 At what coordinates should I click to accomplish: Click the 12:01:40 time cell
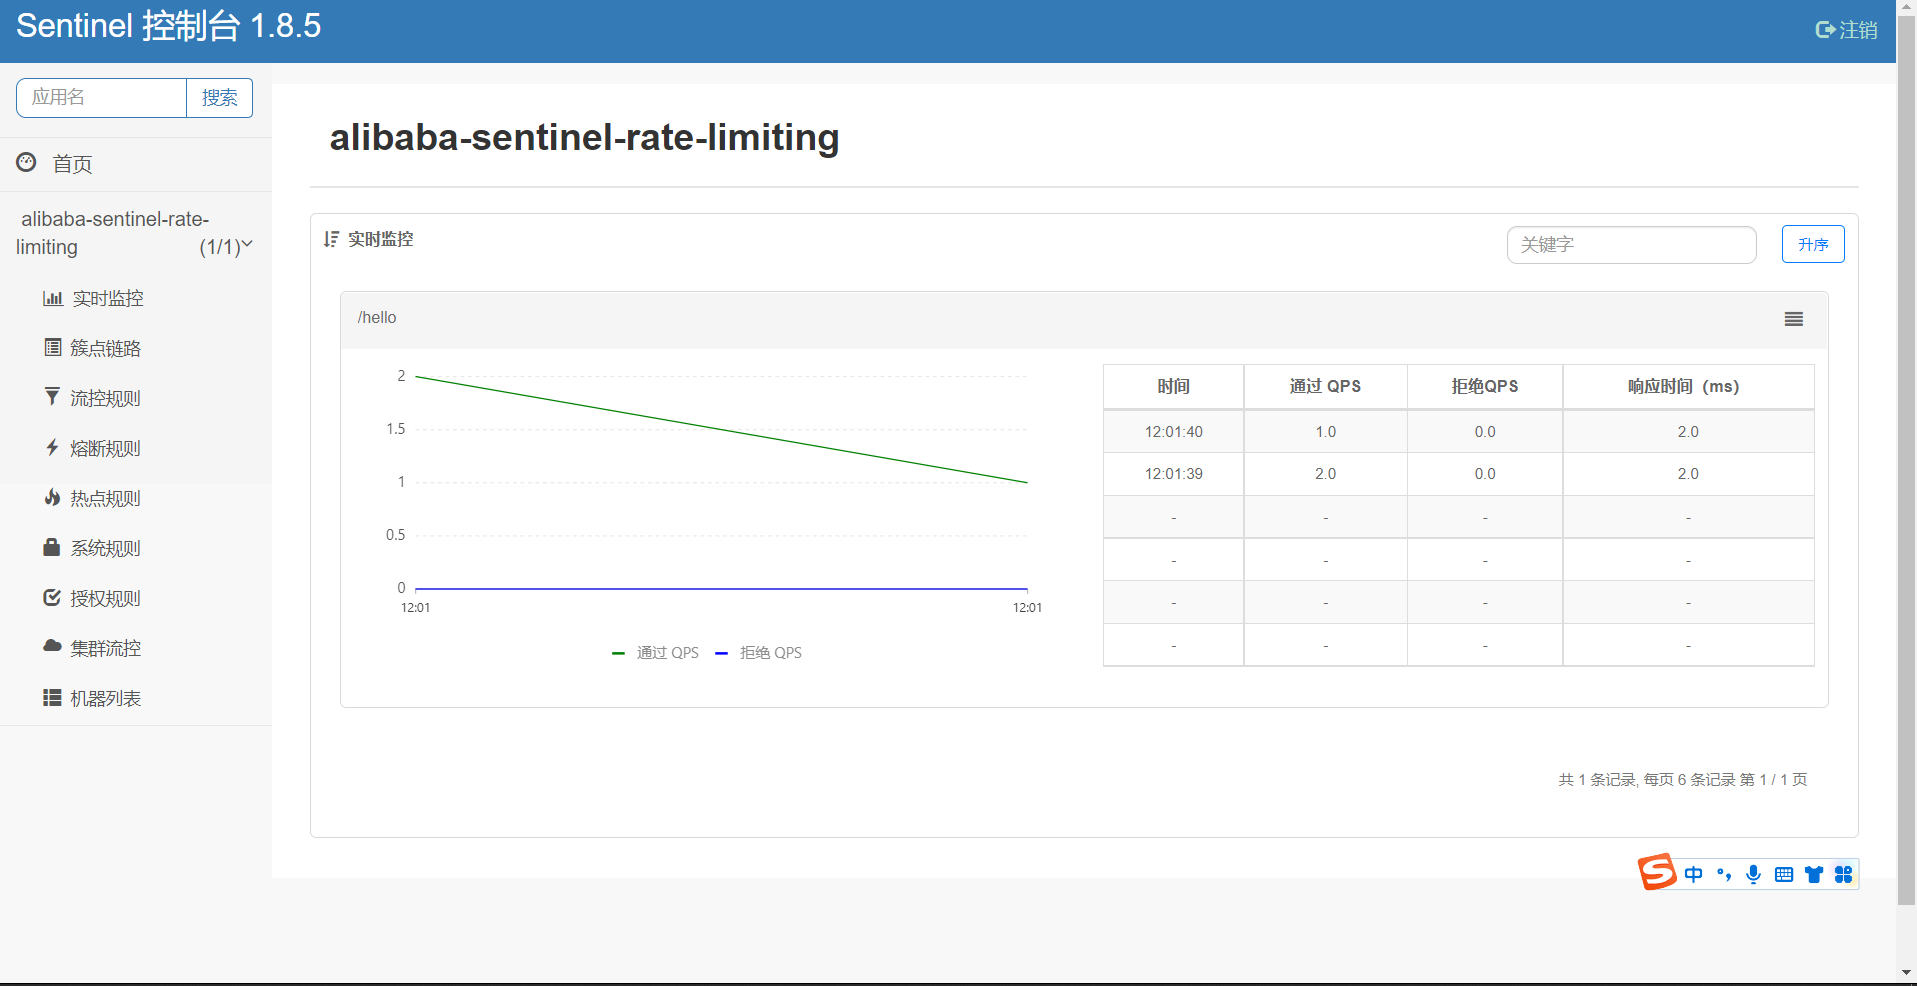pos(1174,432)
